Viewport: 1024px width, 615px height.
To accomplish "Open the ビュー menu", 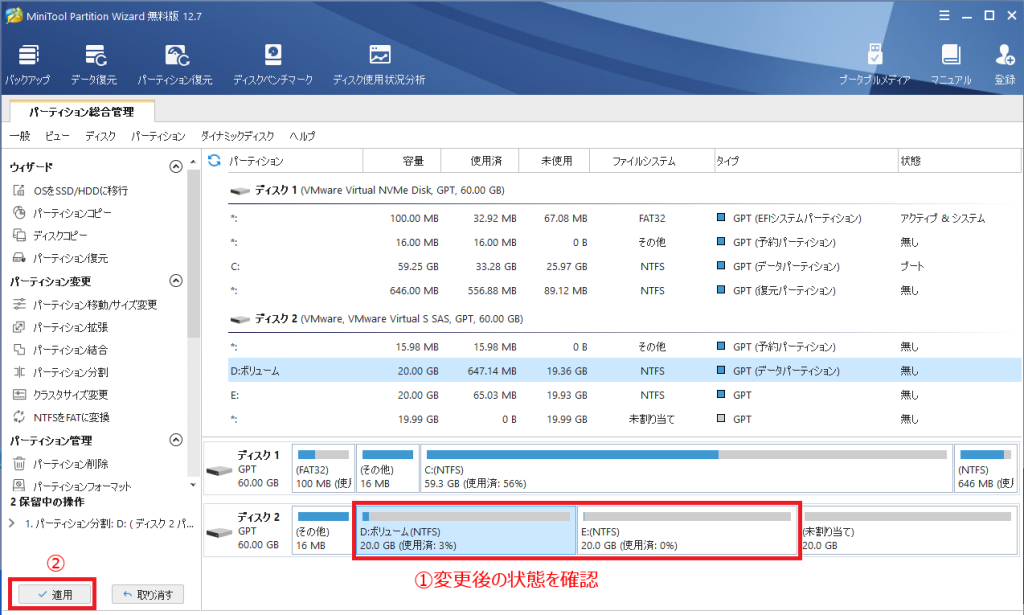I will [x=57, y=136].
